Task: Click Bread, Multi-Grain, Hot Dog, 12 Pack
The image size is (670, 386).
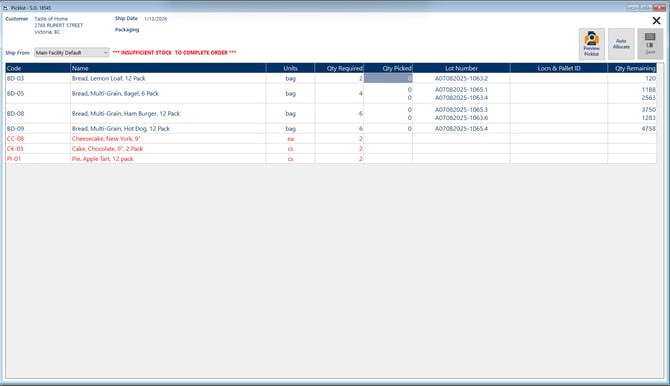Action: [121, 128]
